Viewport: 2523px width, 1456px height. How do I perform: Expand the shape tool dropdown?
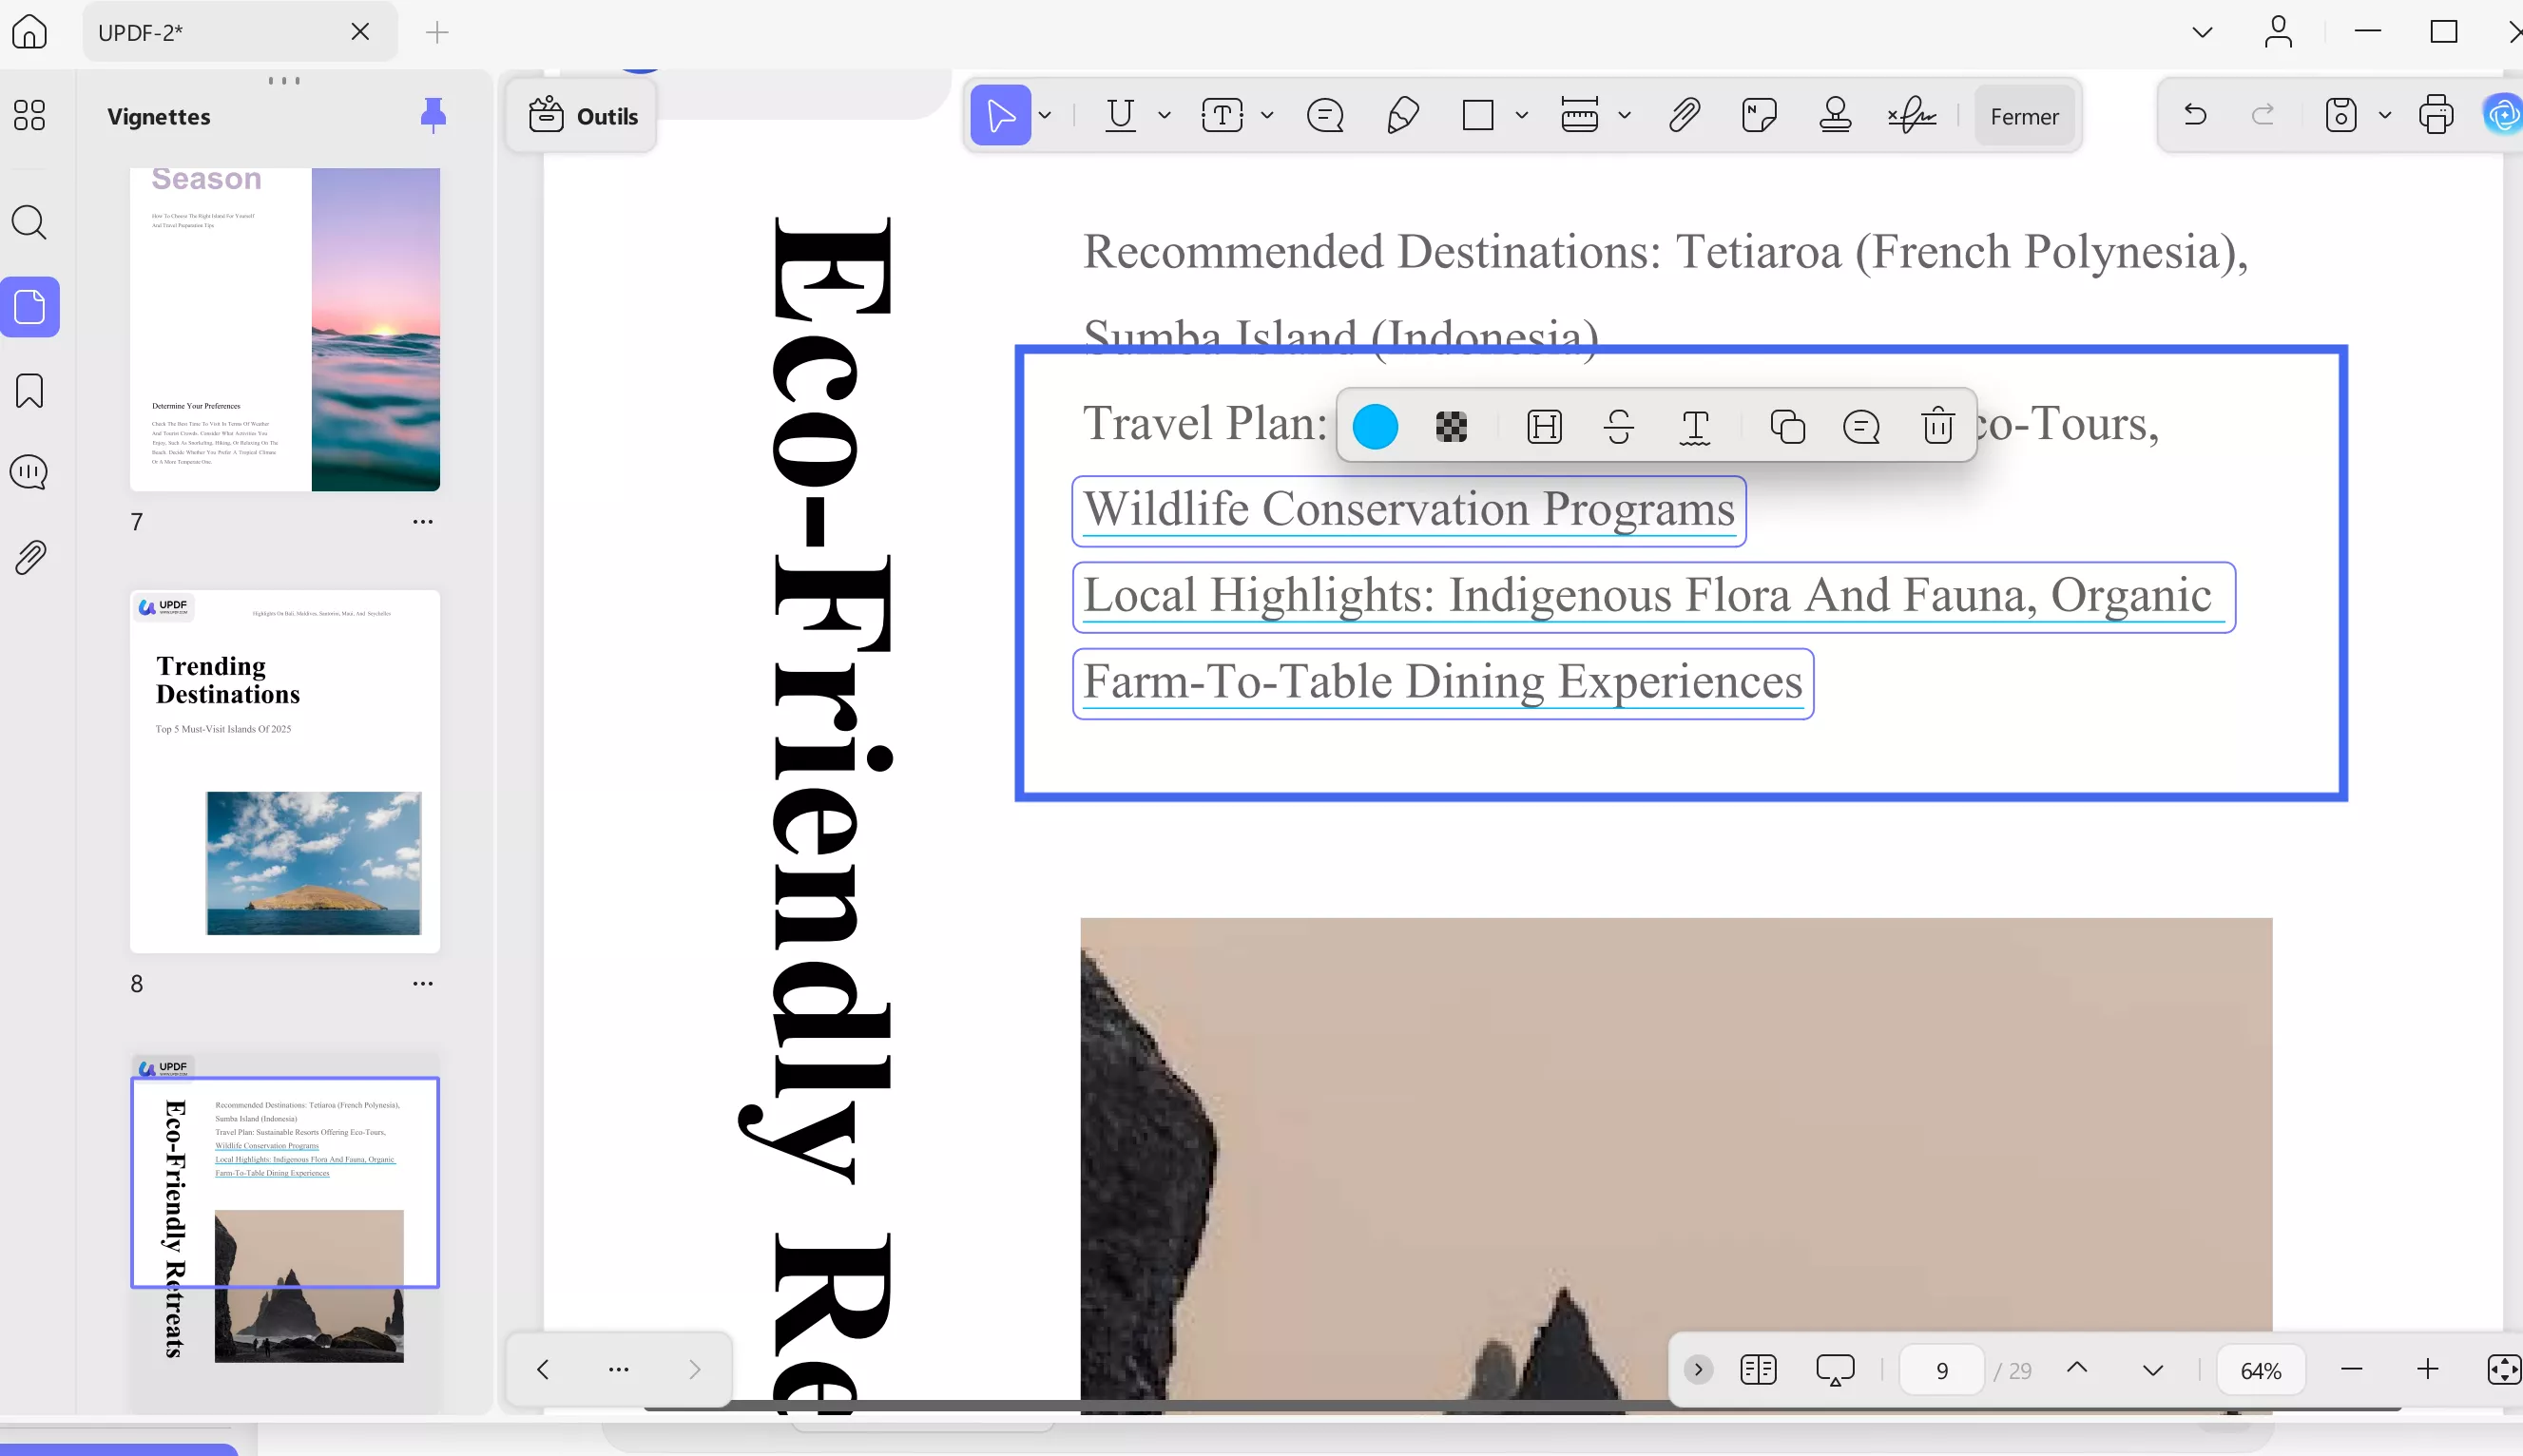click(x=1522, y=116)
